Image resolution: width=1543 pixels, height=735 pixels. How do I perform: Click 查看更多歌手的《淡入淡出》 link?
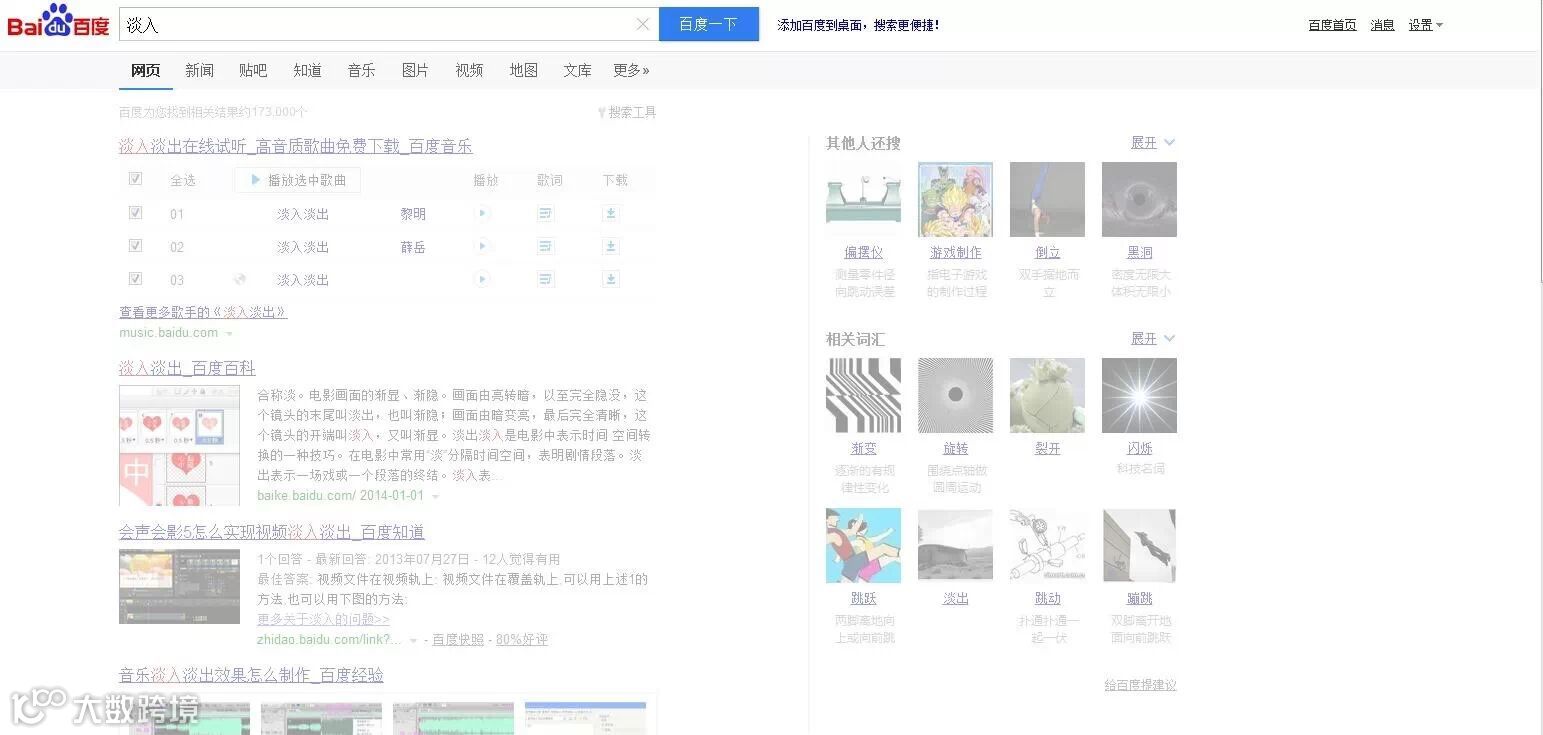203,312
